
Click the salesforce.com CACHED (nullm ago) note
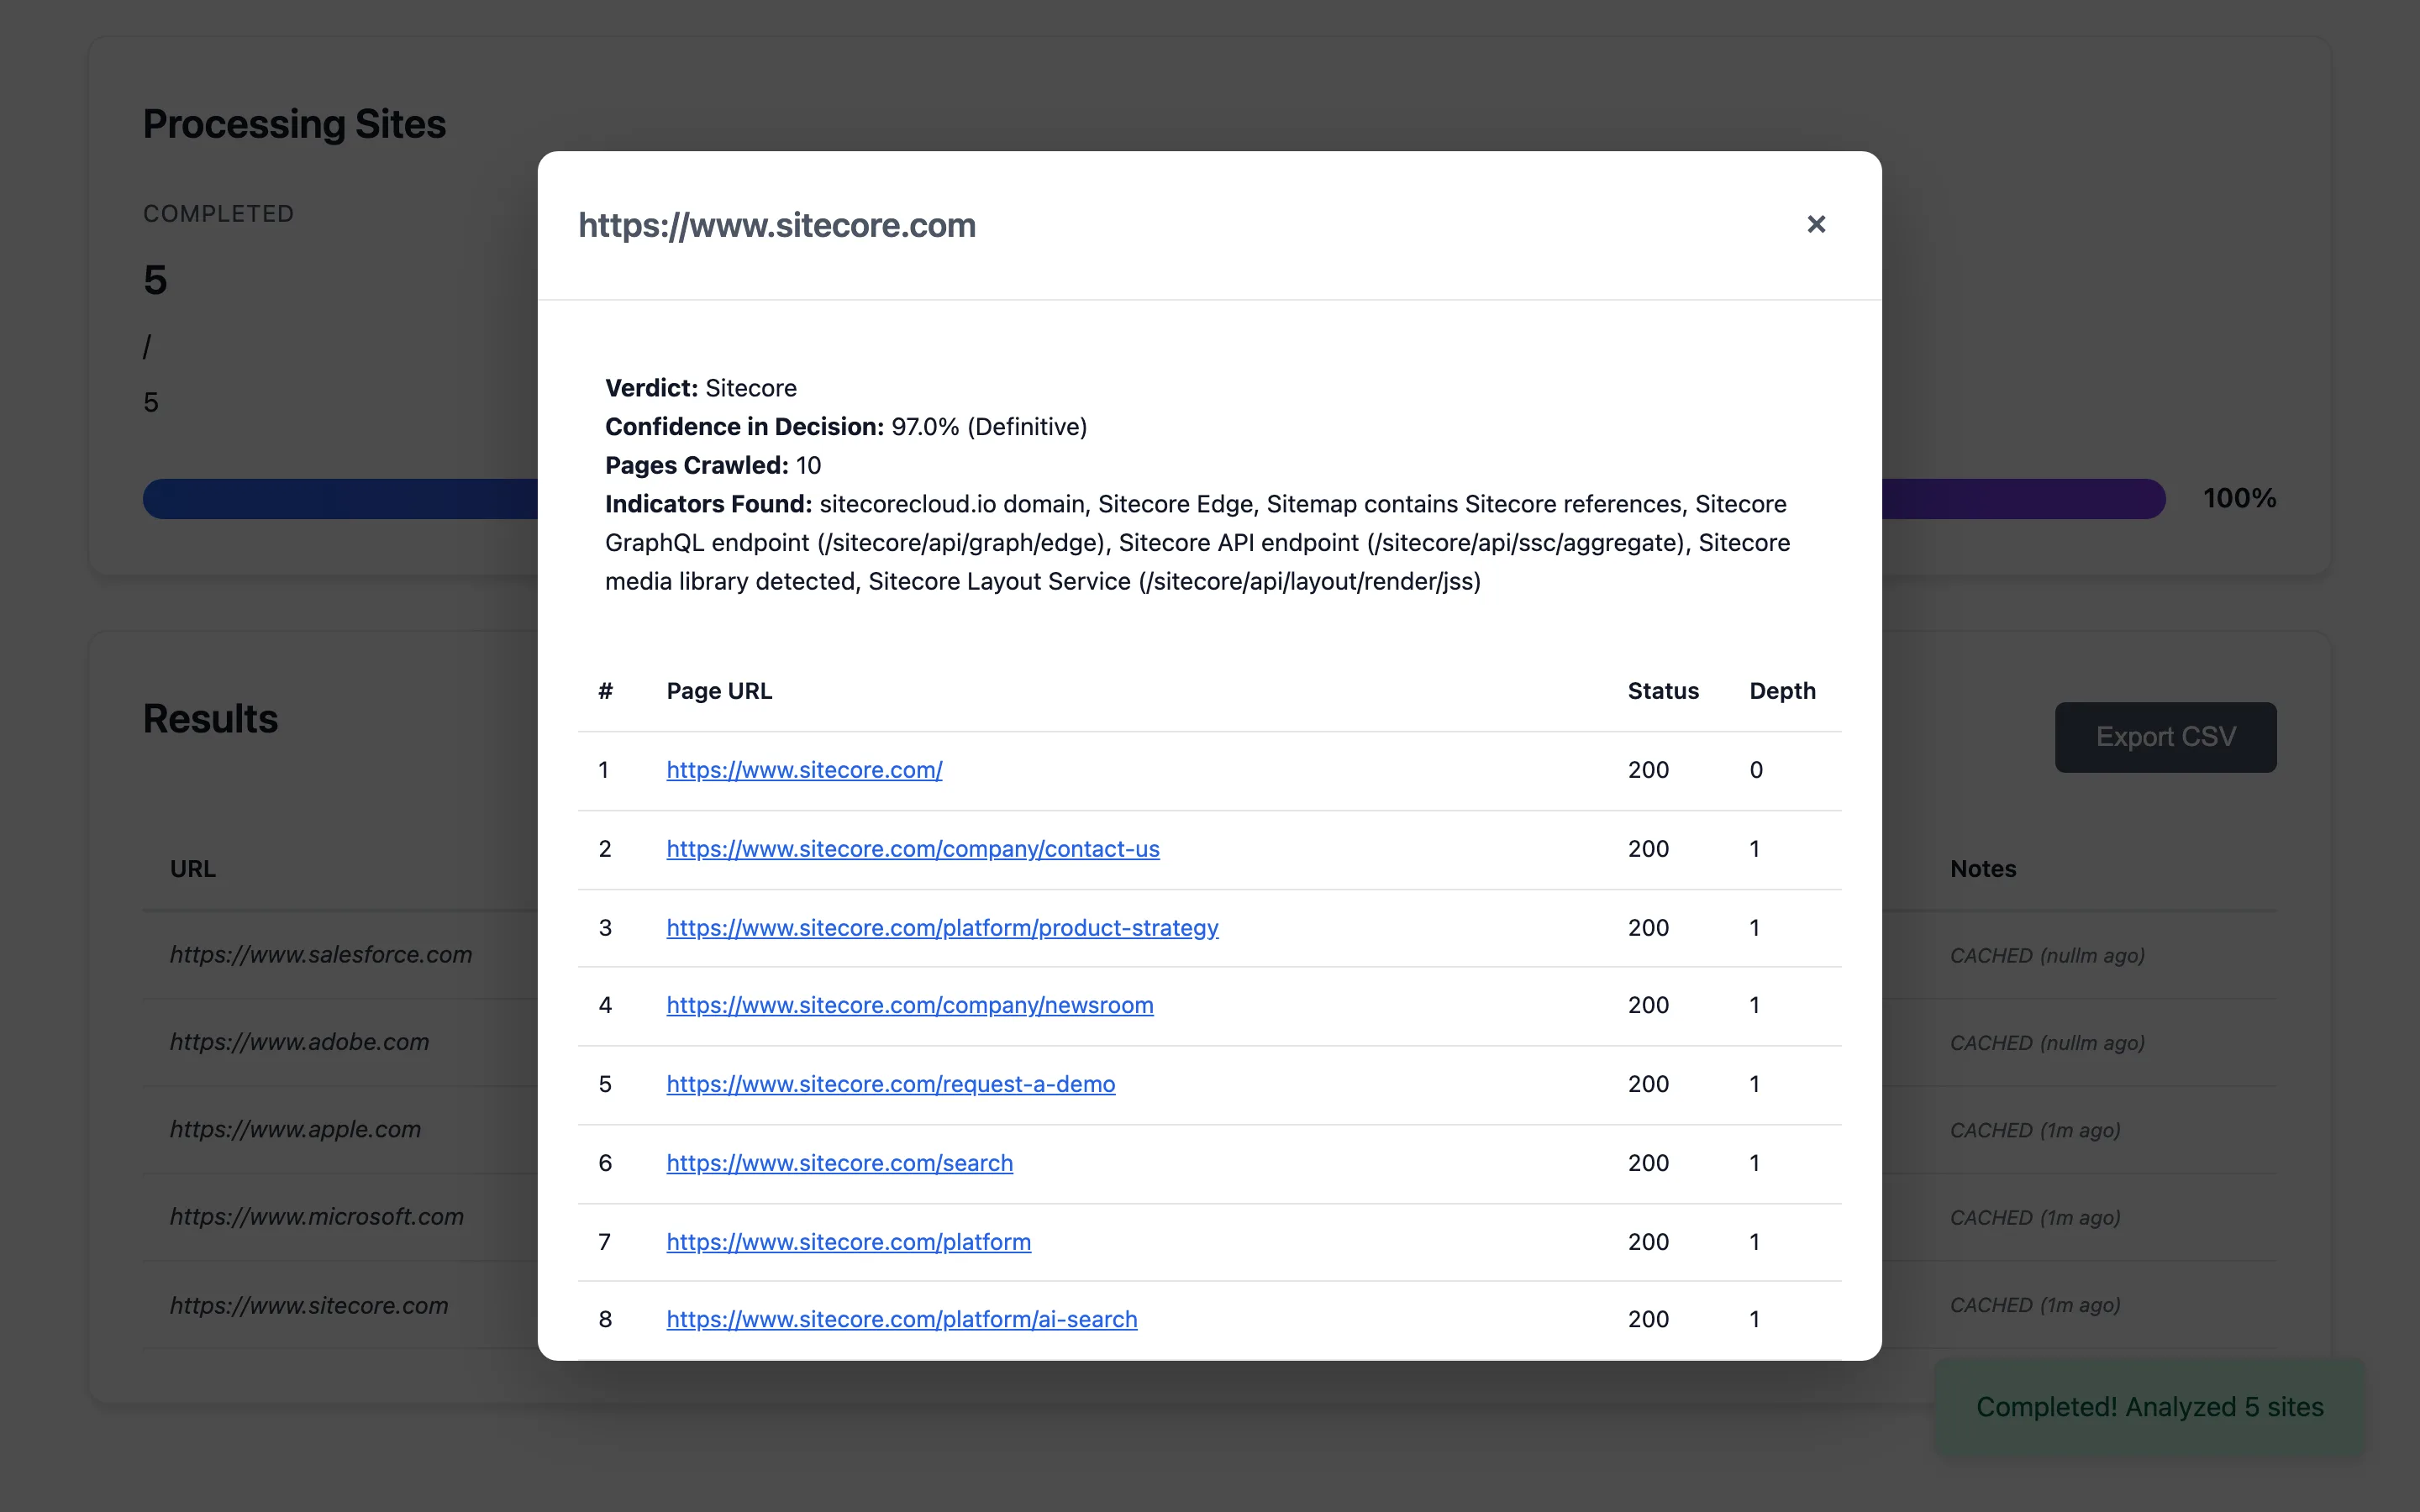(2047, 956)
